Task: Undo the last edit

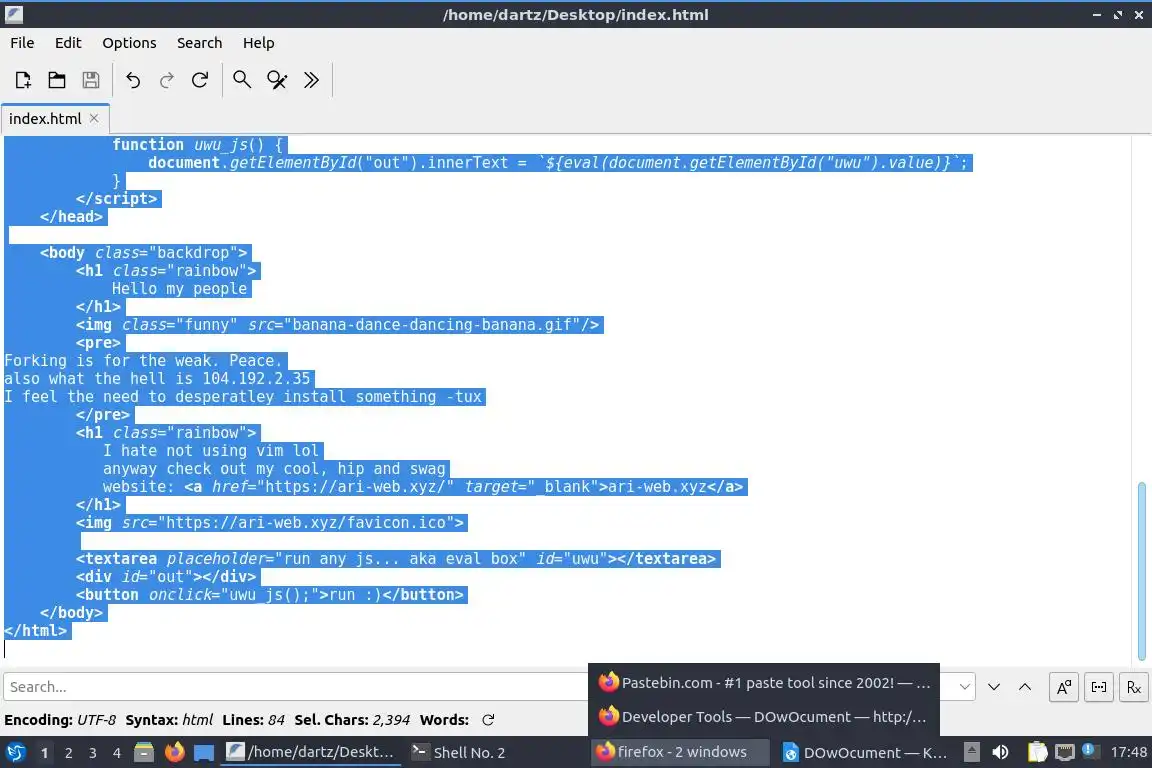Action: [x=133, y=79]
